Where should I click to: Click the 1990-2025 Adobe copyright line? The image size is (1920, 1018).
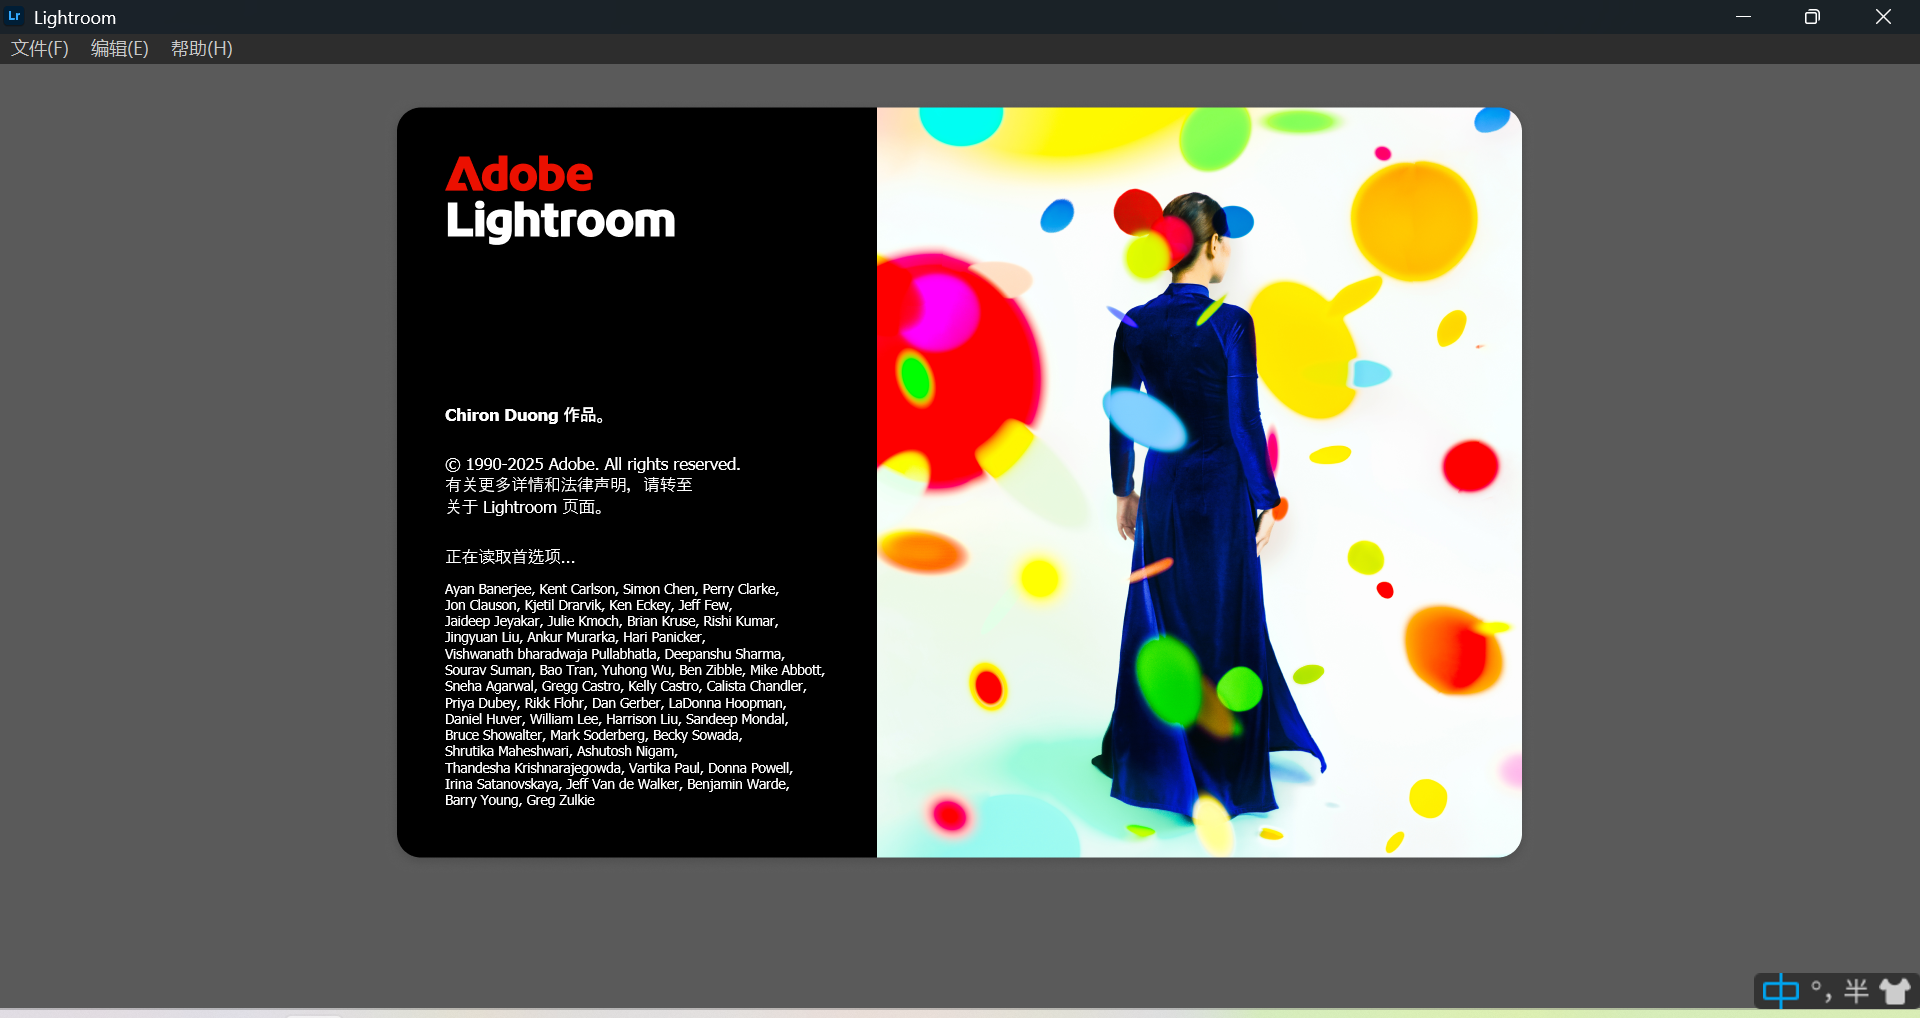point(593,464)
